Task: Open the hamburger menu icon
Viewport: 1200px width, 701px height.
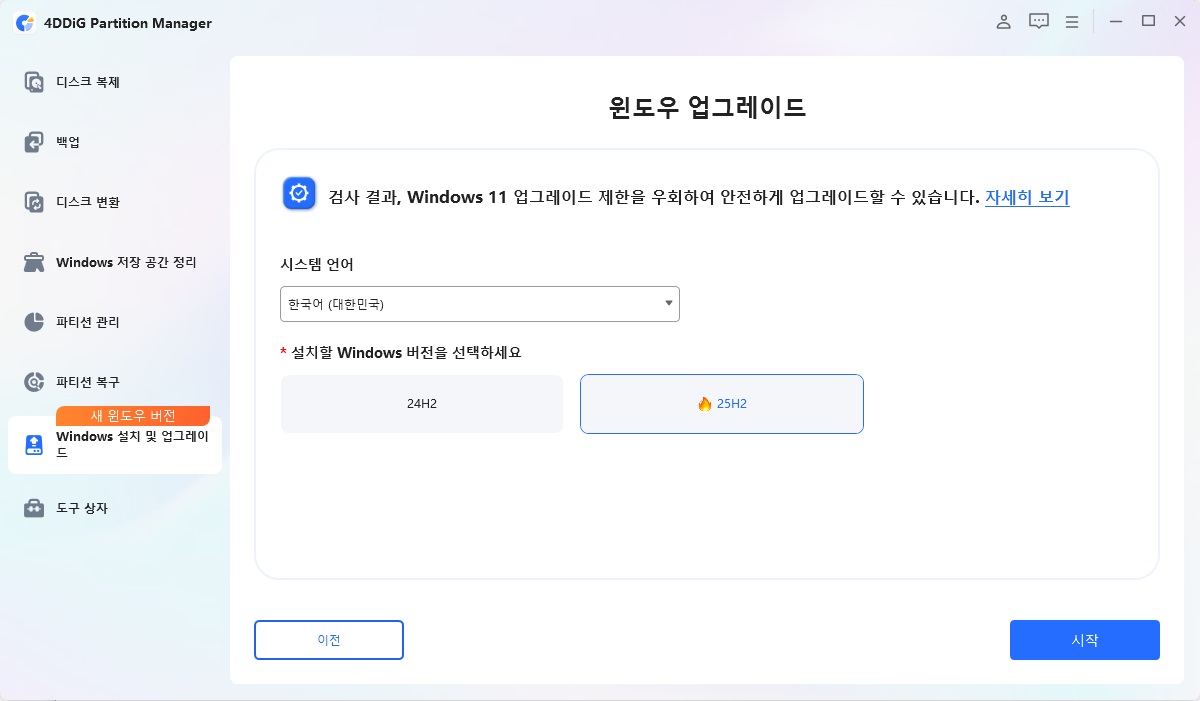Action: click(x=1072, y=21)
